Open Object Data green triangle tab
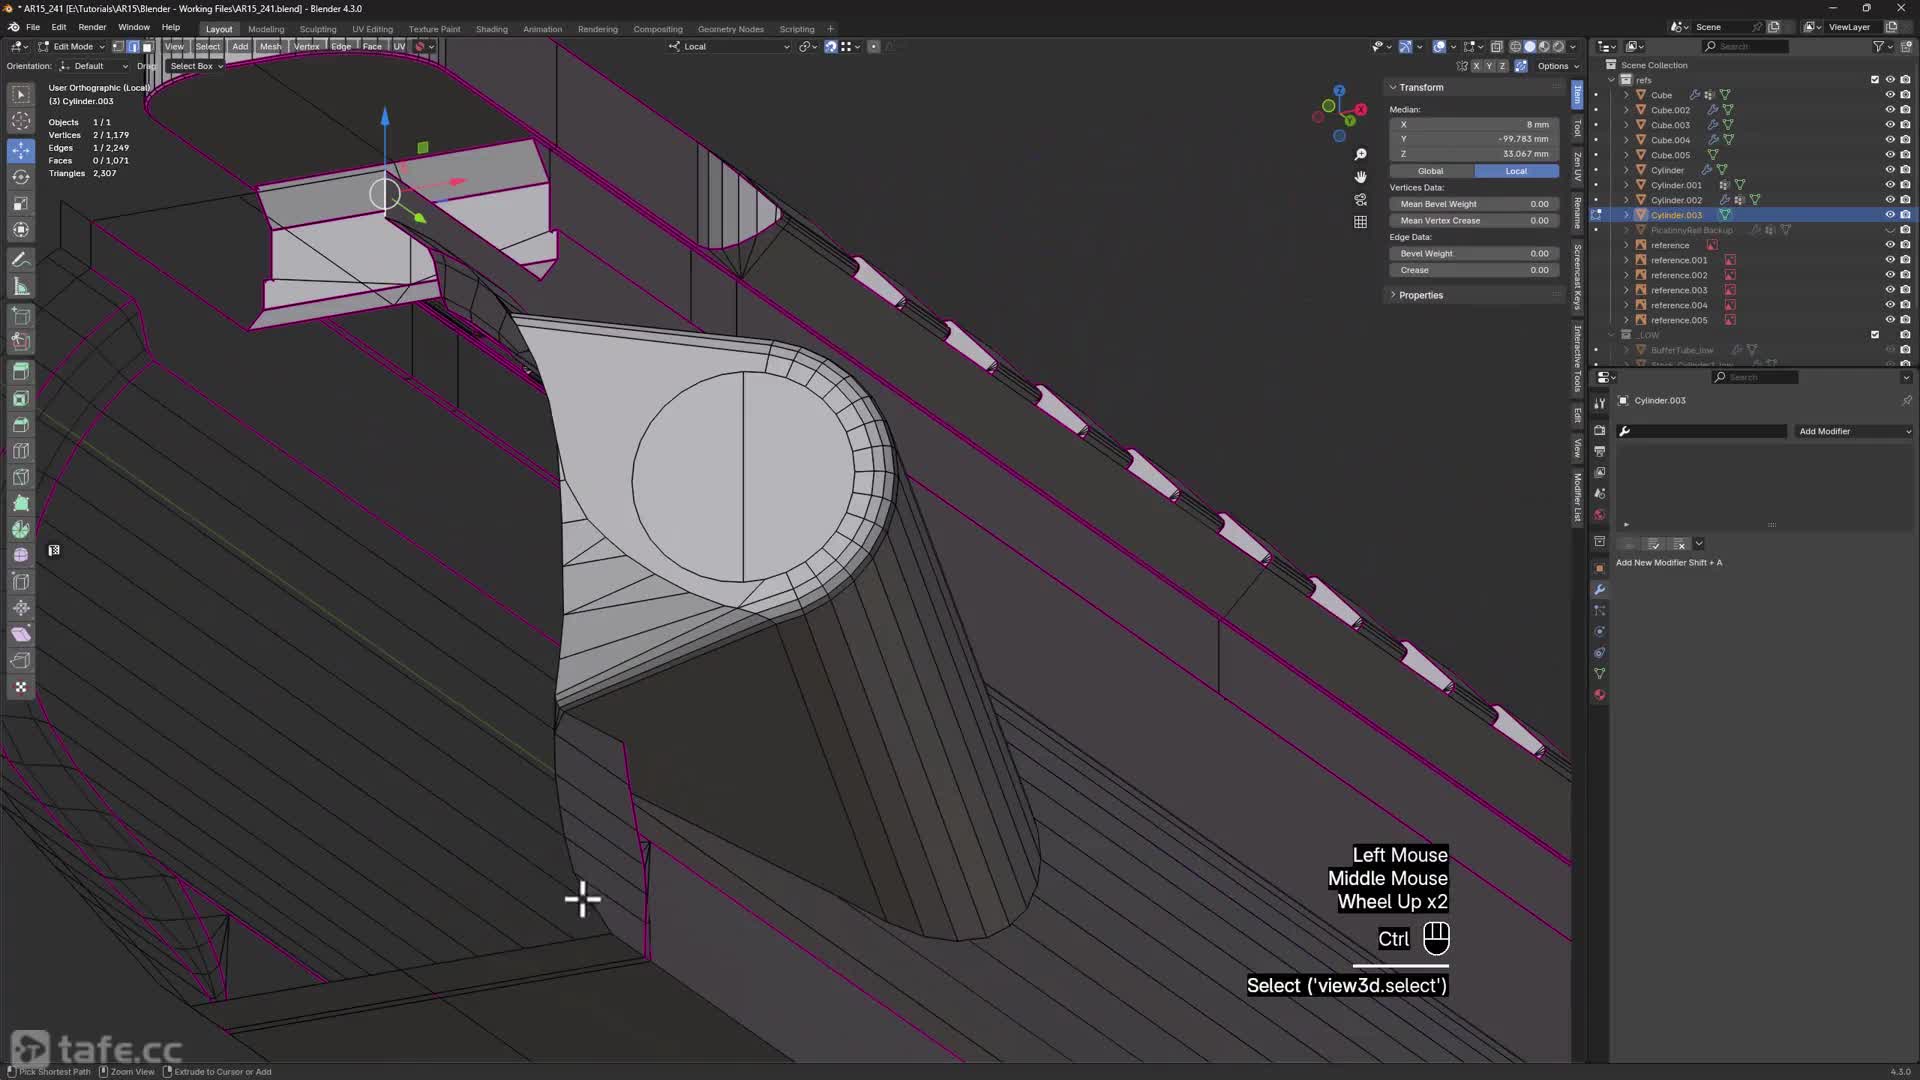The height and width of the screenshot is (1080, 1920). (1599, 674)
